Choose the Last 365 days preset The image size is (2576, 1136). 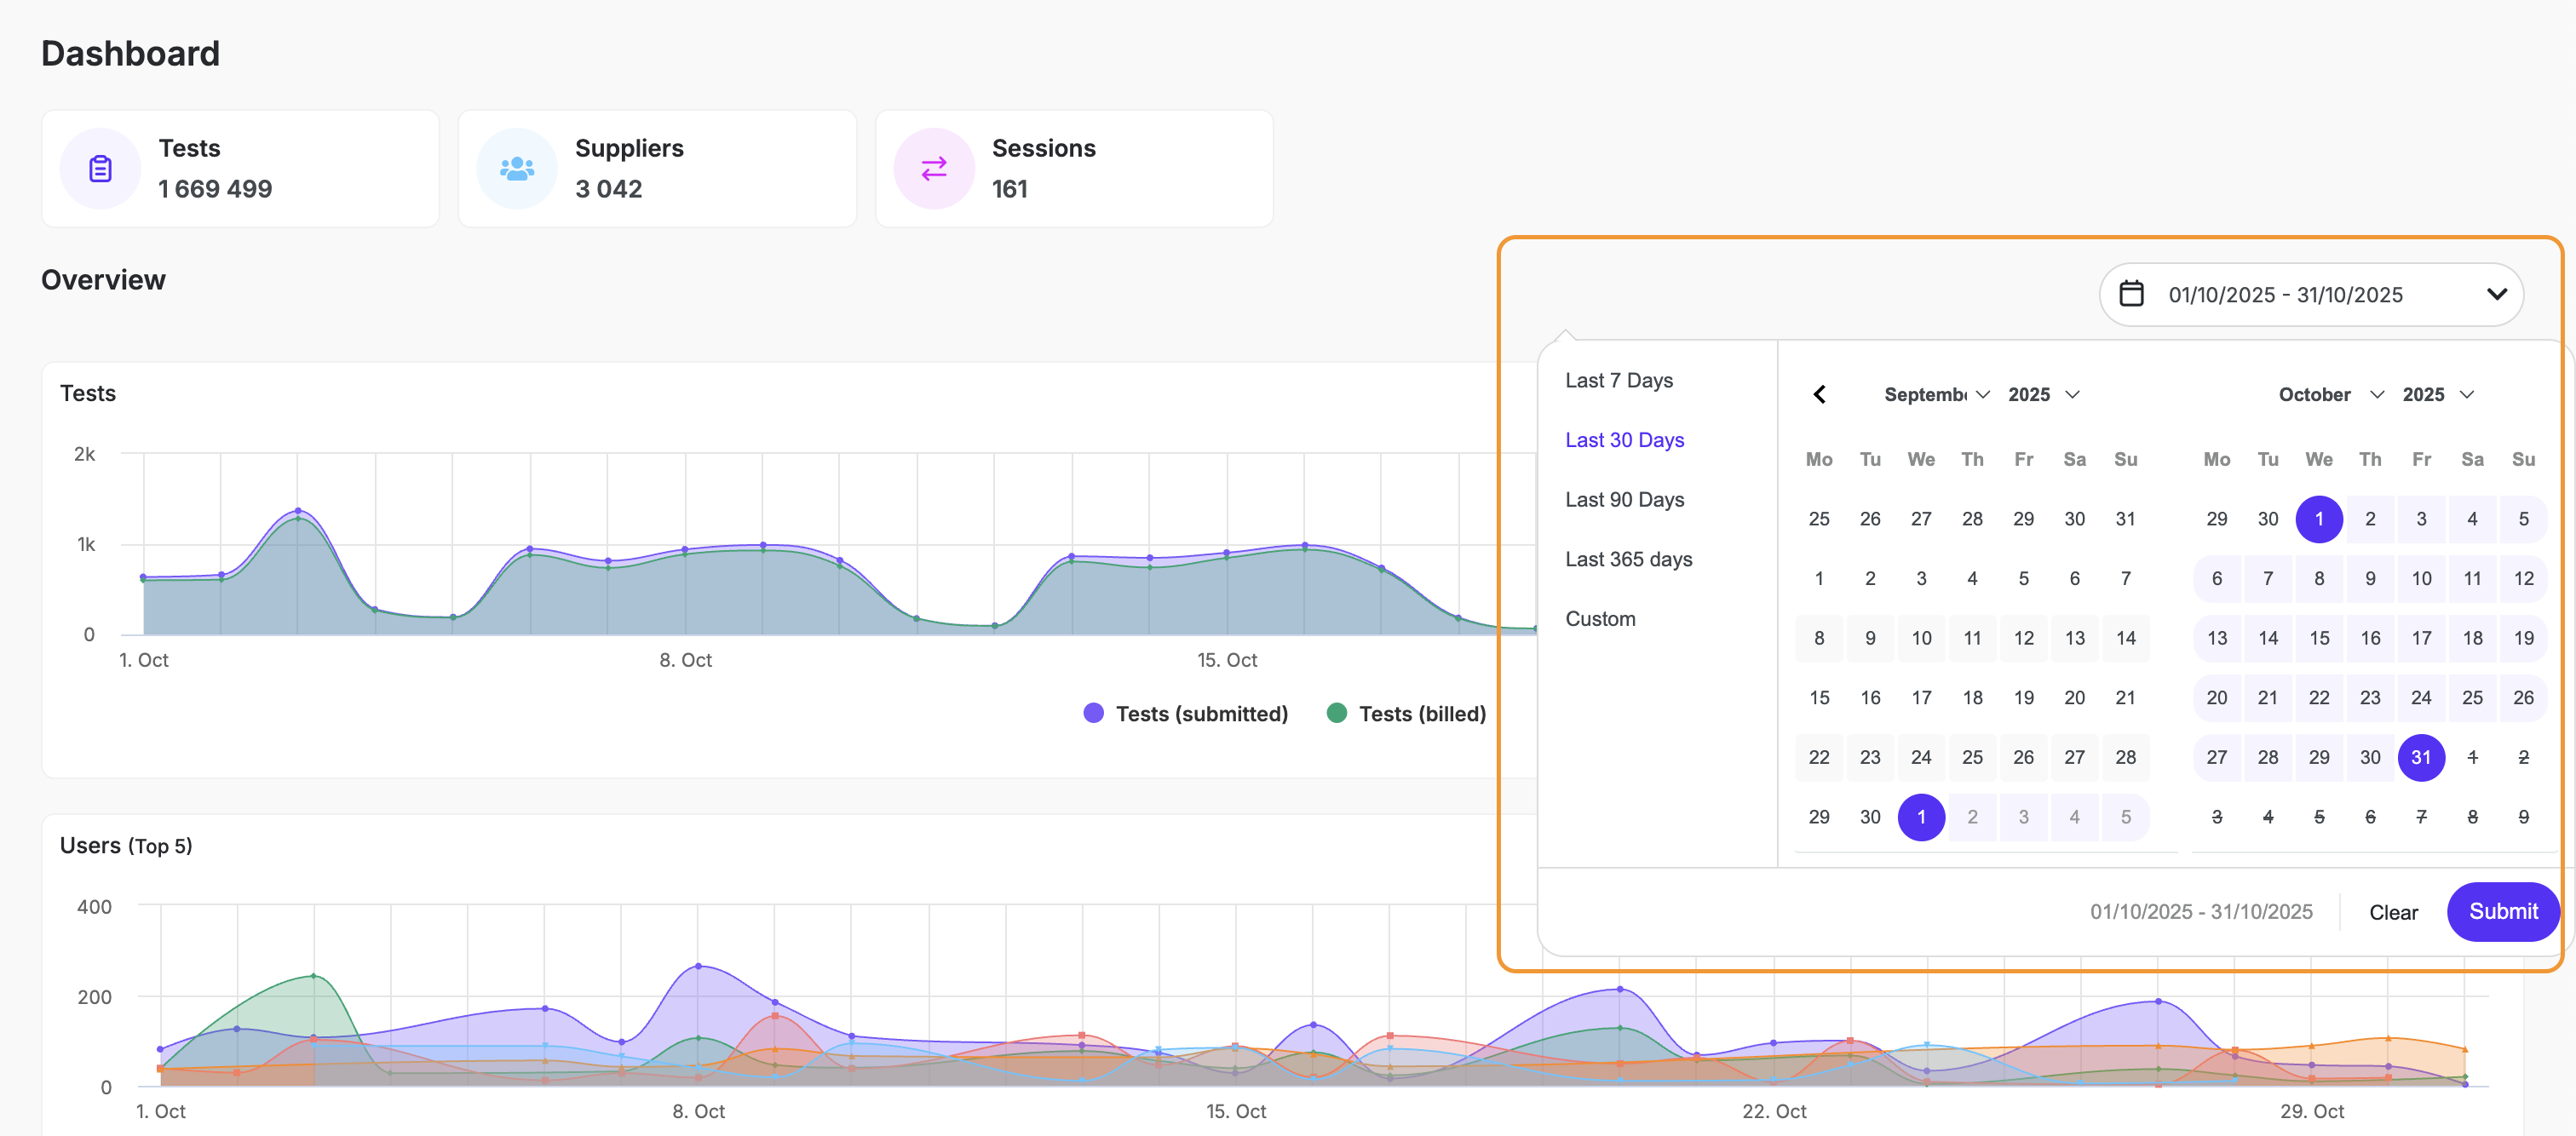[x=1628, y=559]
